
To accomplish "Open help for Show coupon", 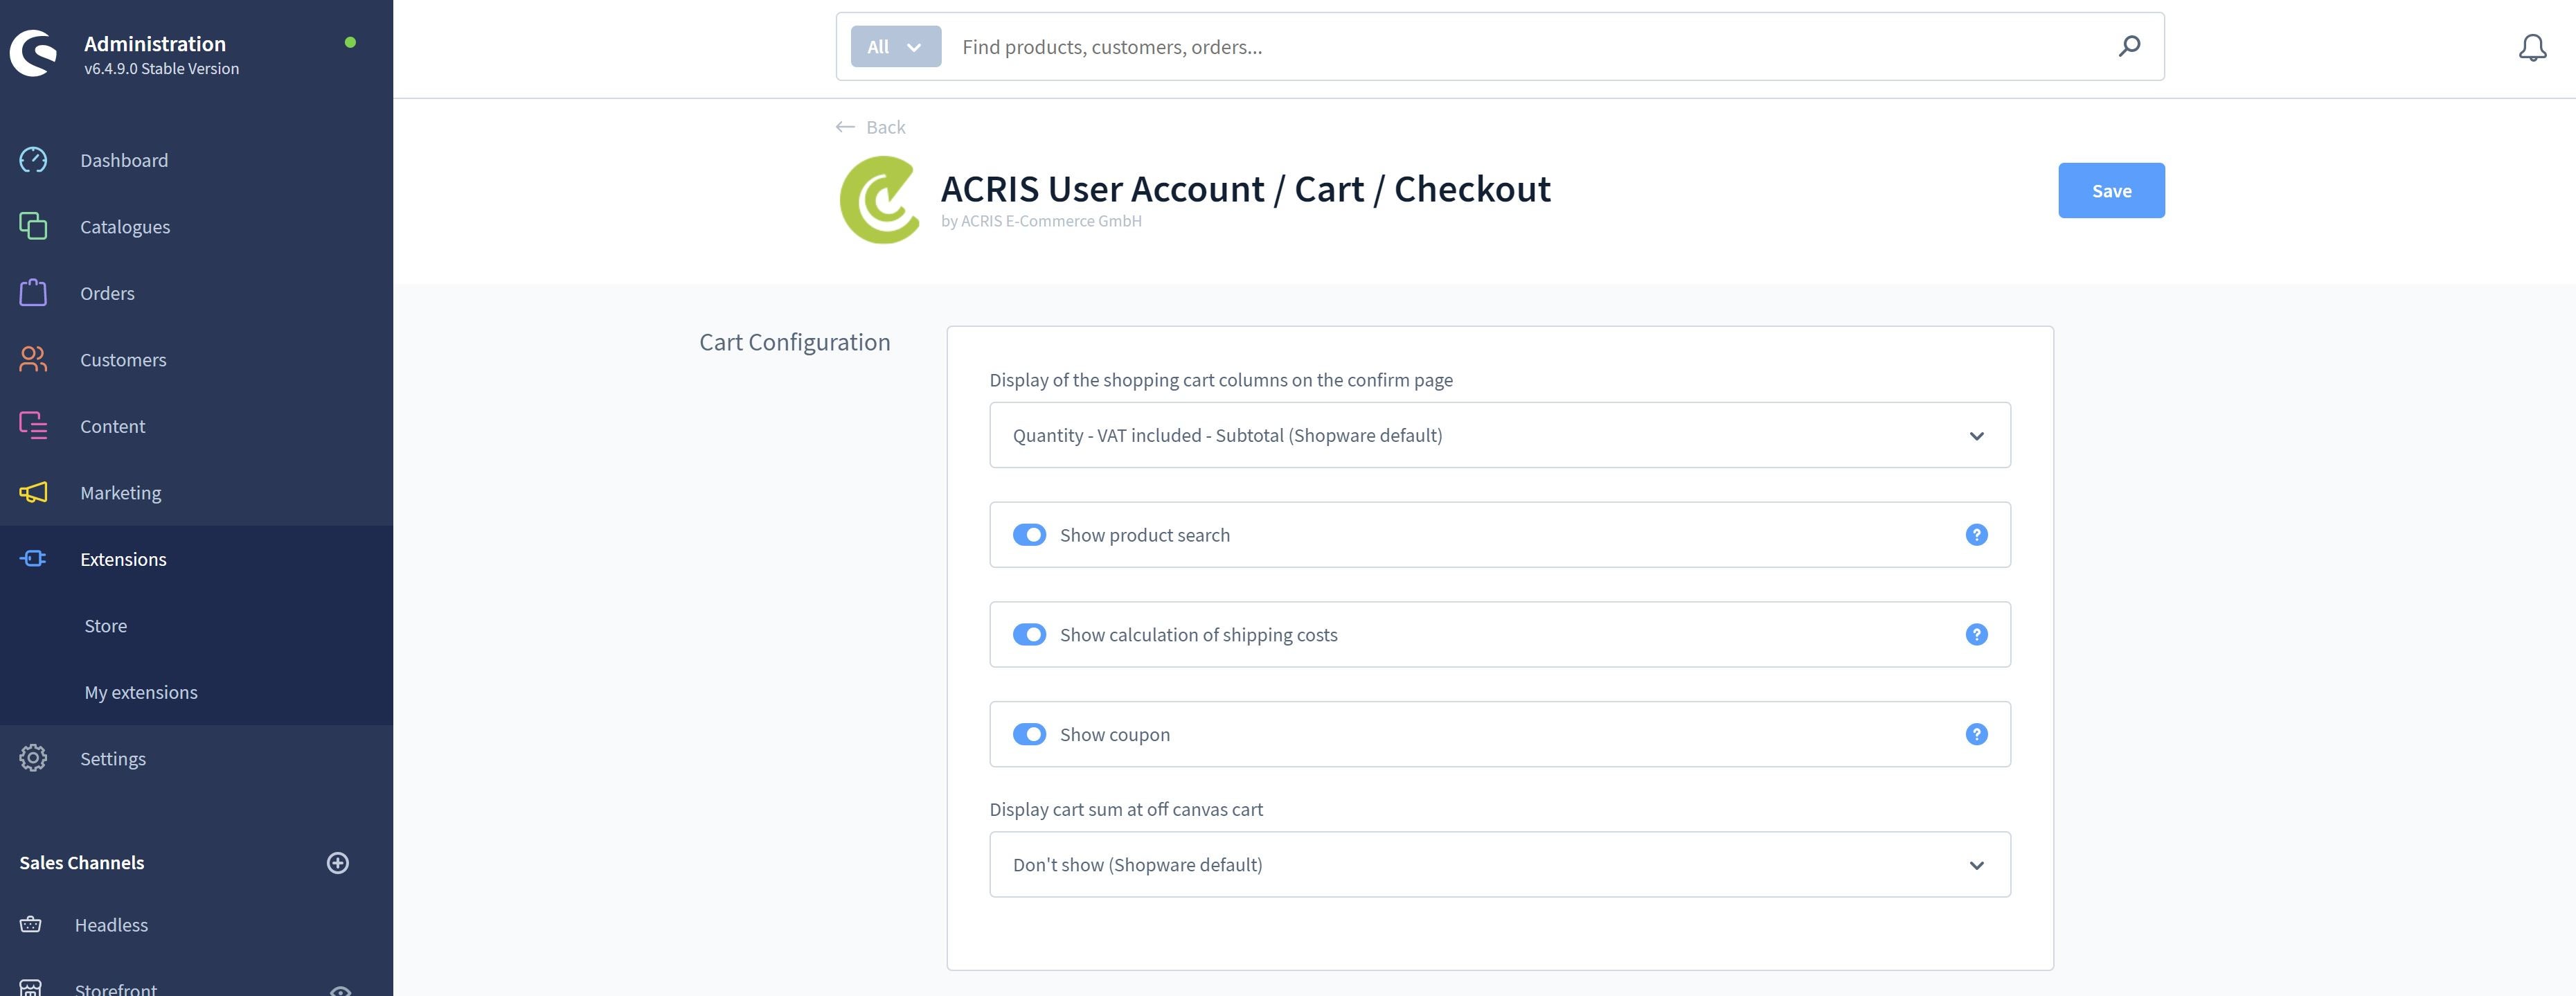I will pyautogui.click(x=1976, y=734).
